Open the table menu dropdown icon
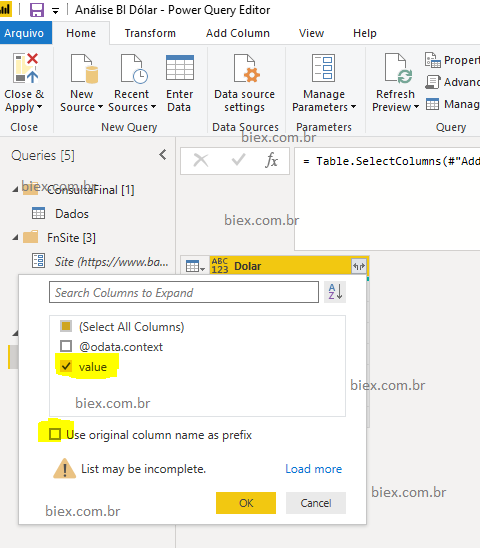This screenshot has width=480, height=548. (x=195, y=266)
